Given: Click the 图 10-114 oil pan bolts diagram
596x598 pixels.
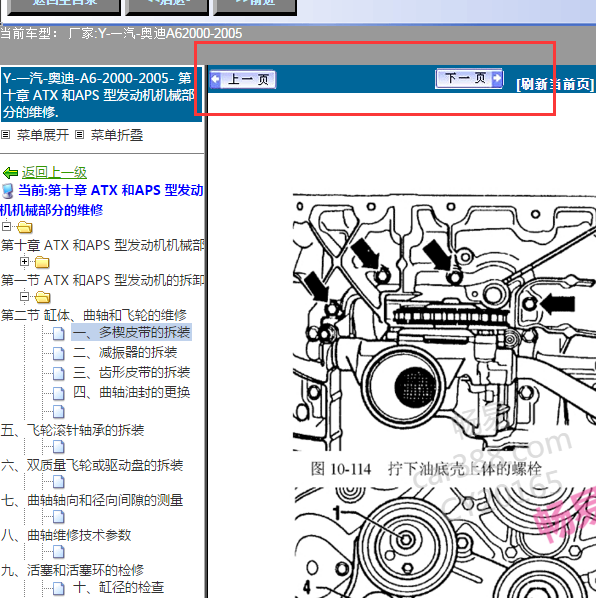Looking at the screenshot, I should 444,322.
